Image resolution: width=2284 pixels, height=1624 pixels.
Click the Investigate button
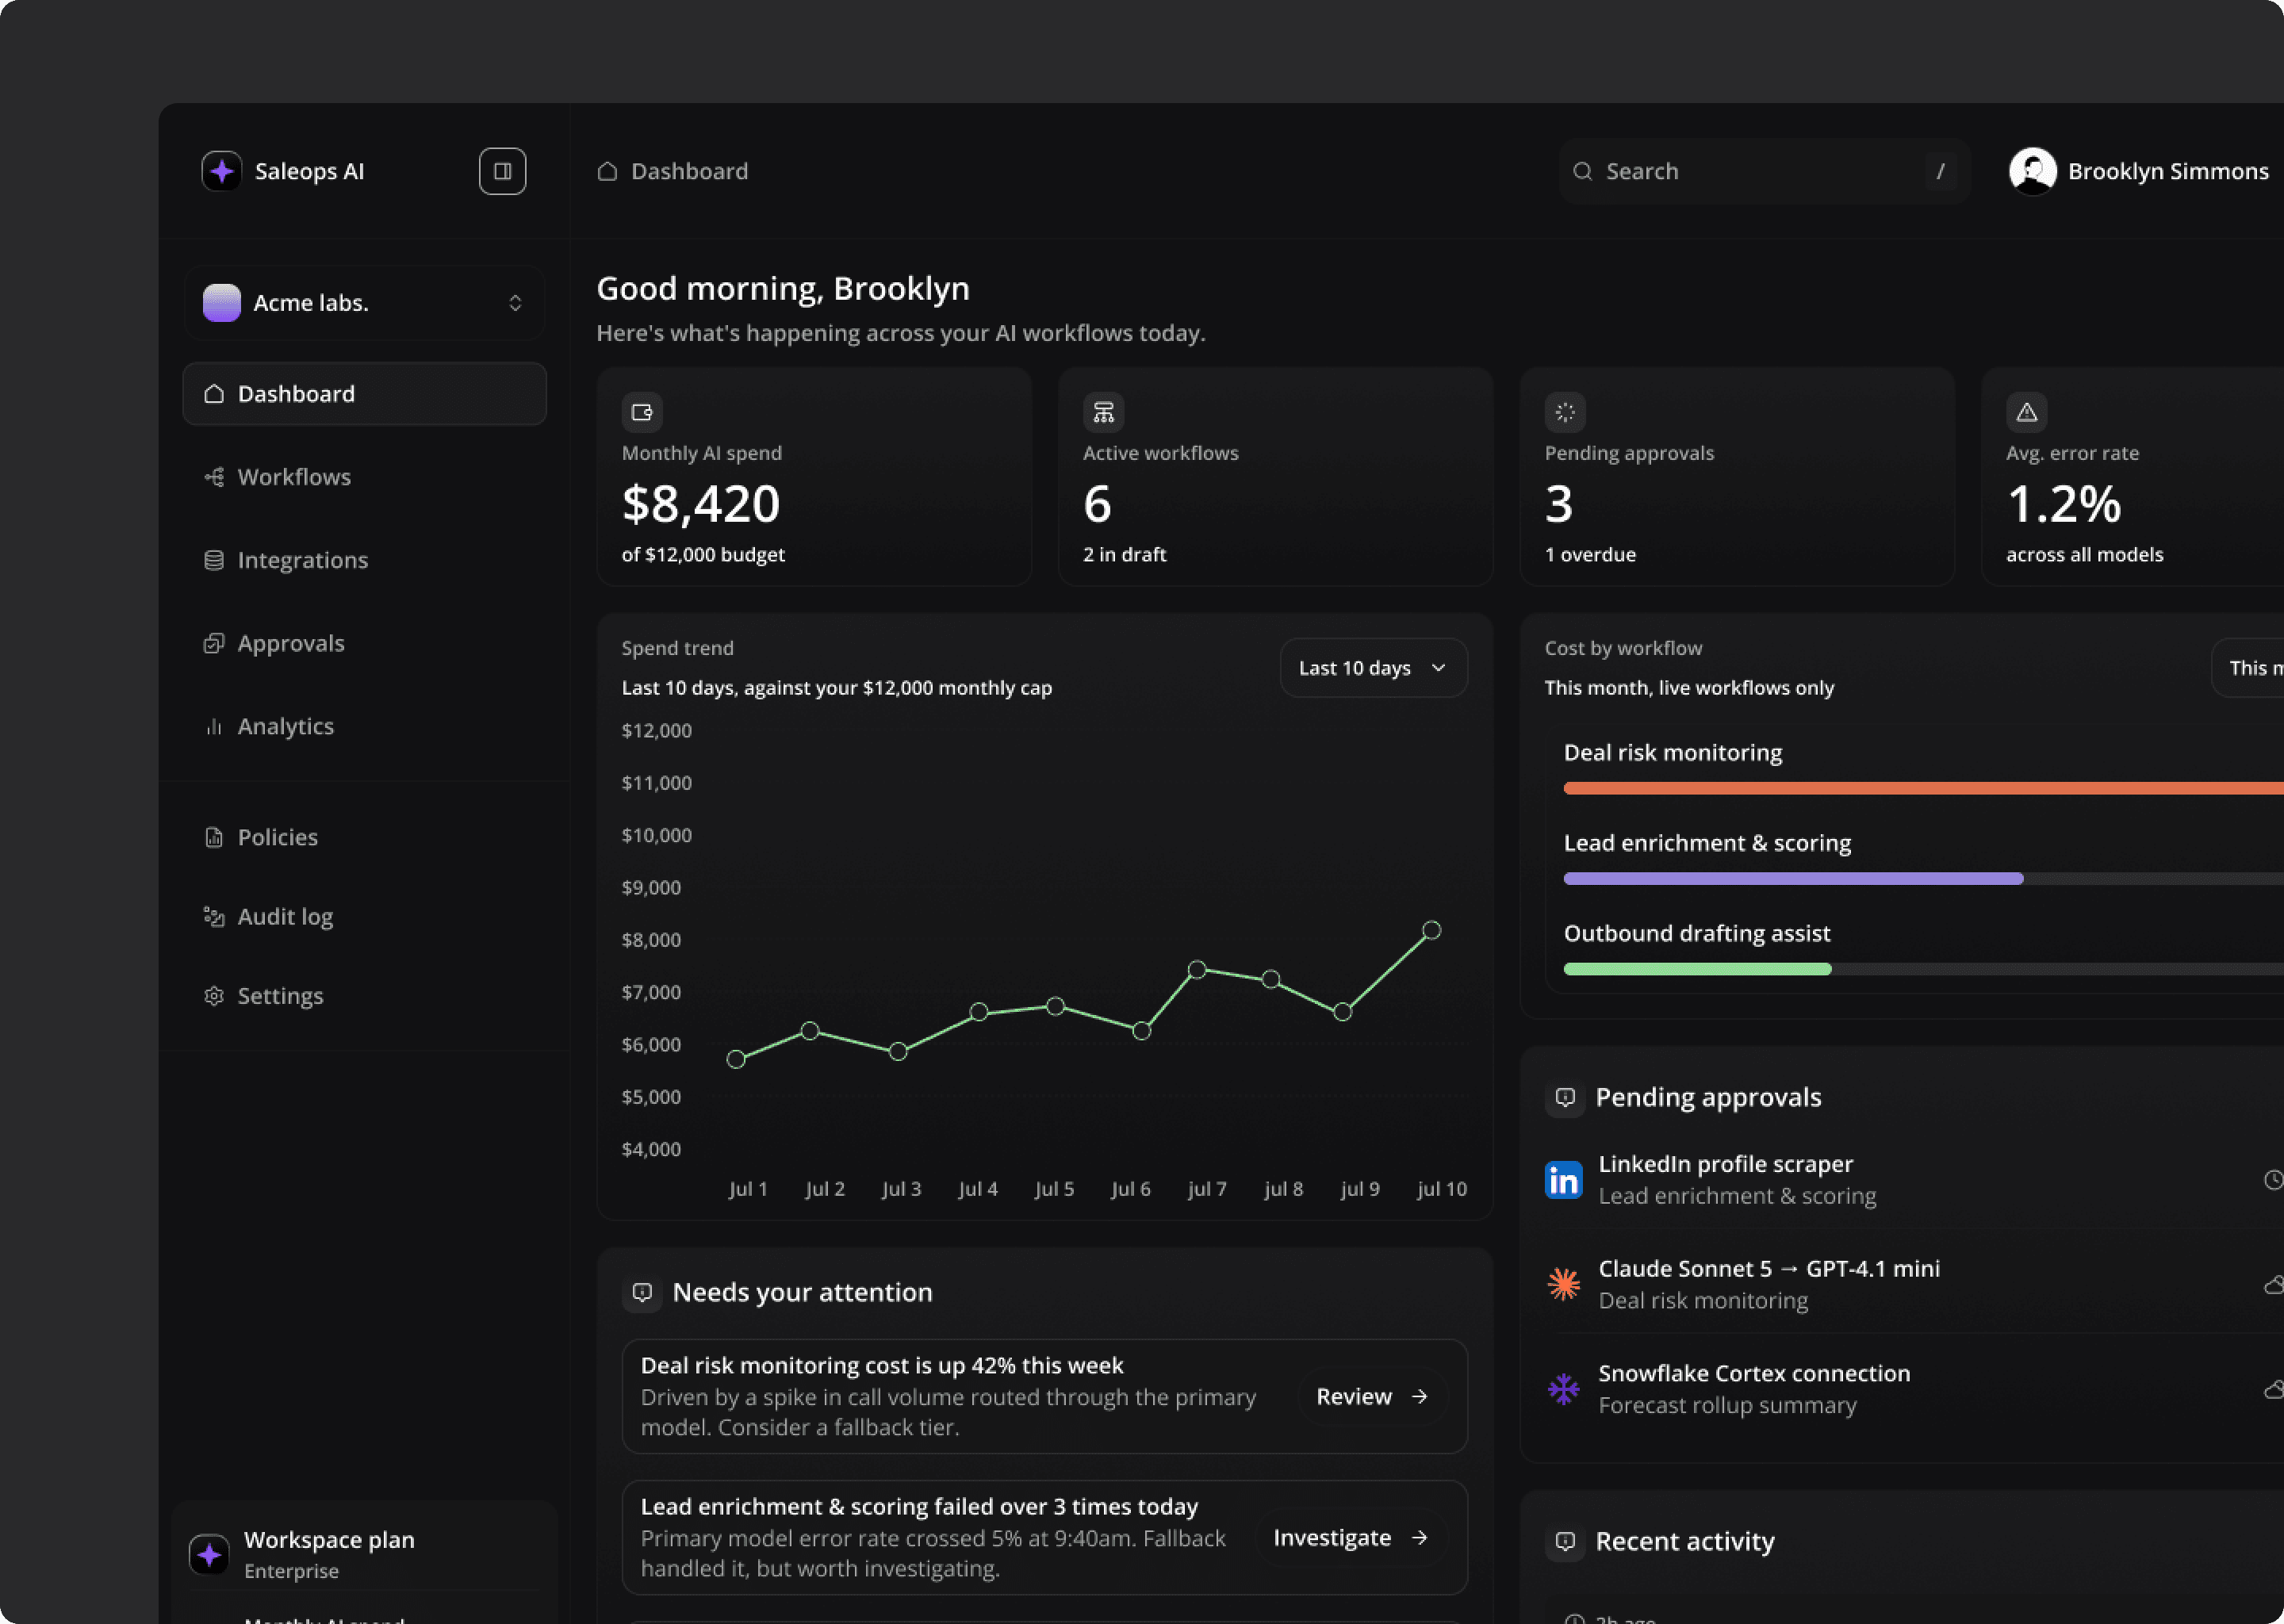(1350, 1538)
